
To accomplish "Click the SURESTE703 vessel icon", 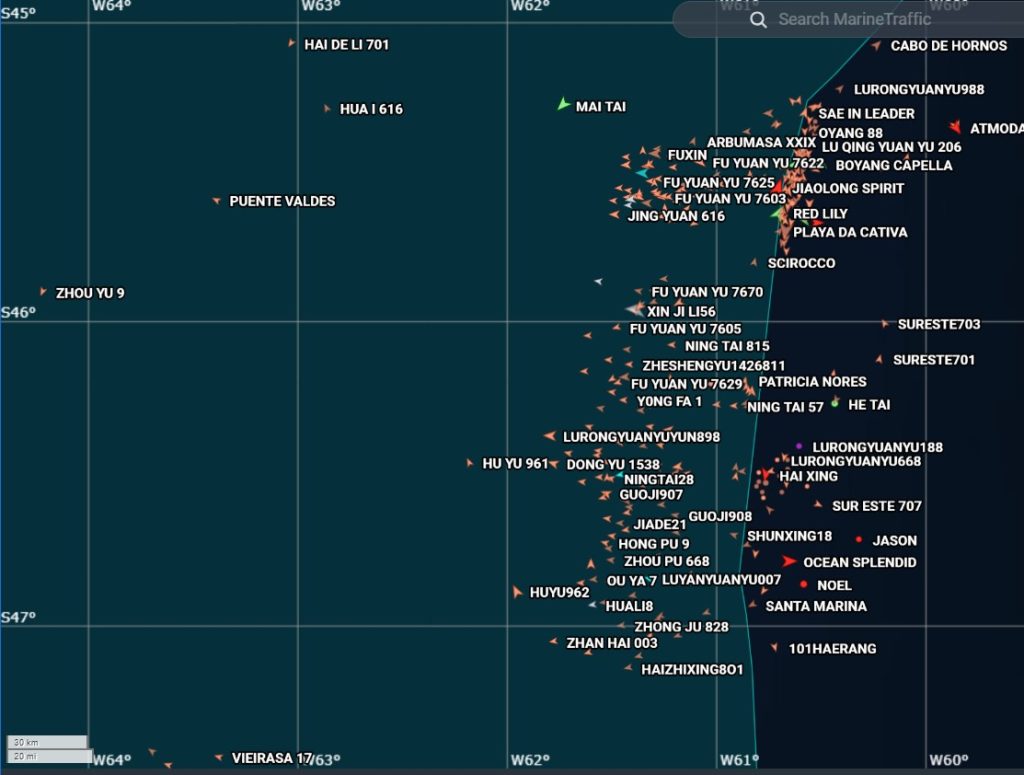I will point(885,324).
